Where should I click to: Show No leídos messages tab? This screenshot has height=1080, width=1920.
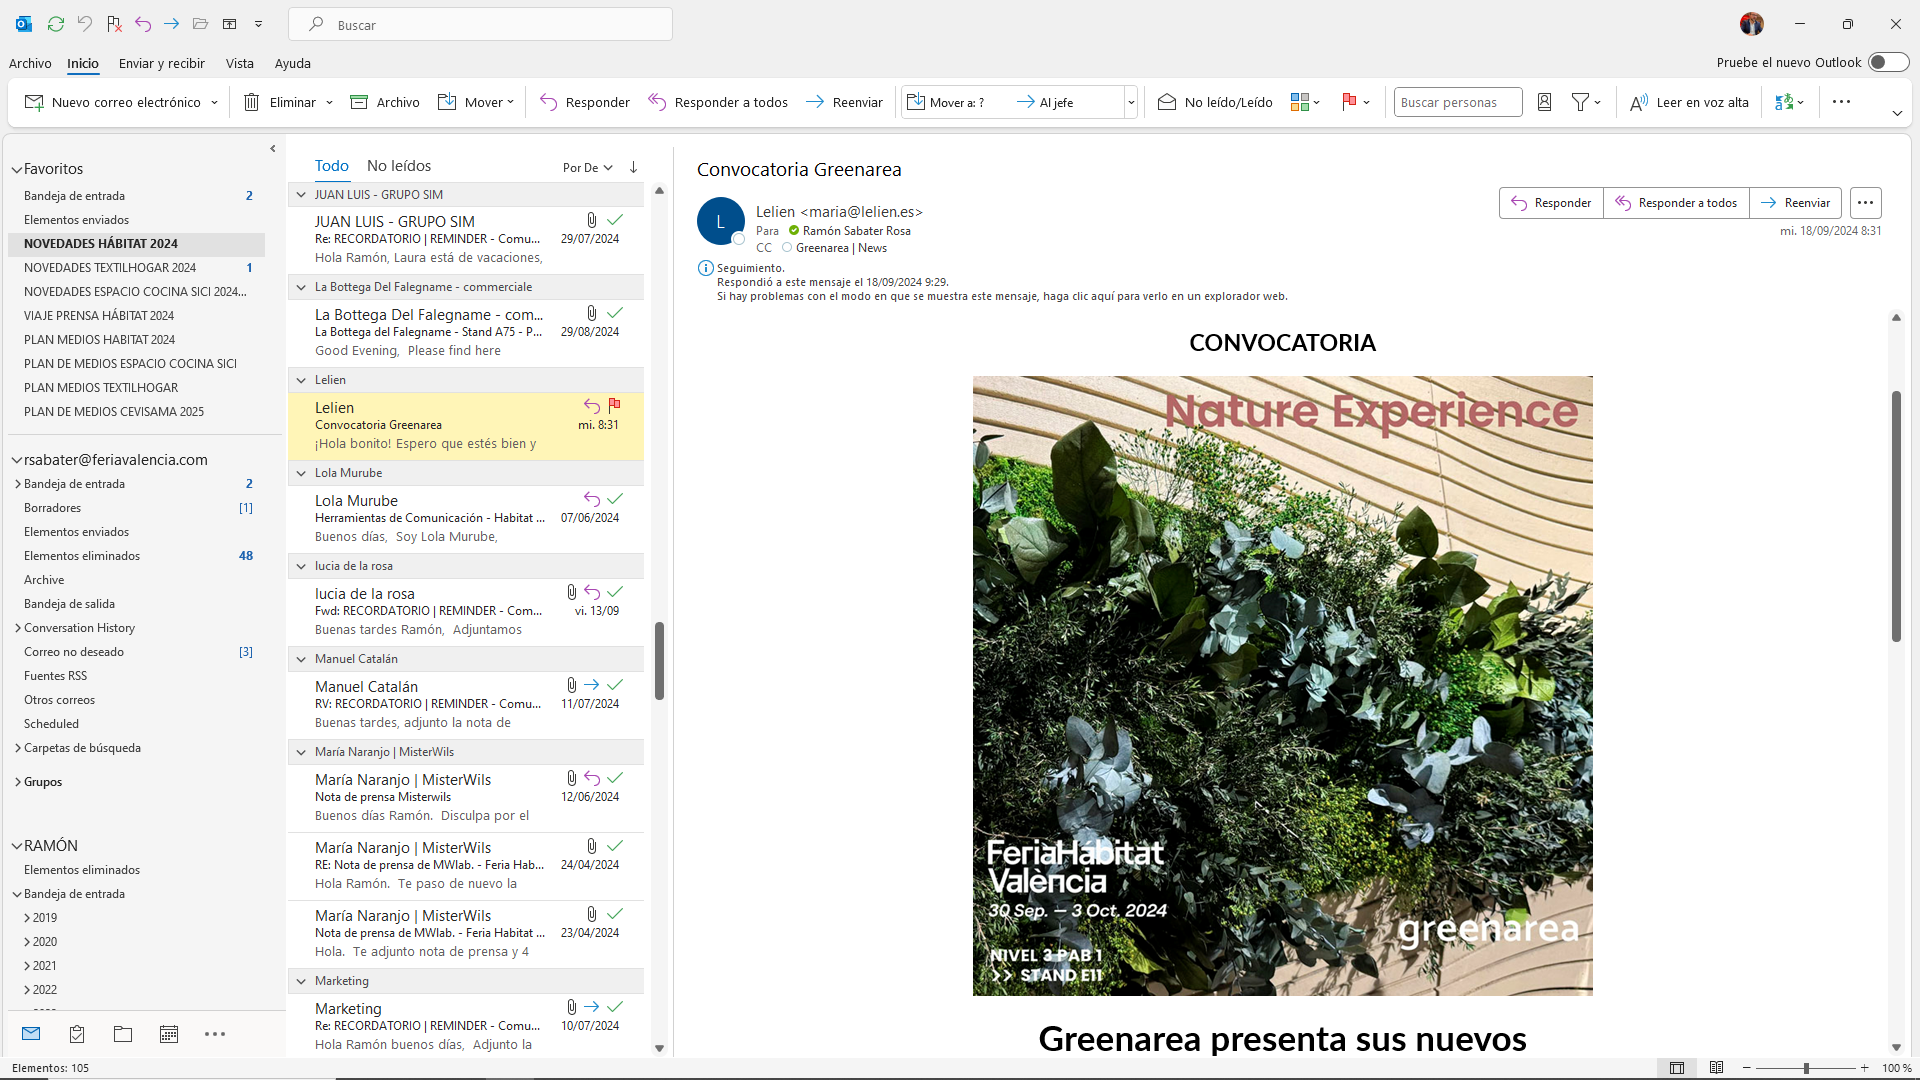pos(399,166)
